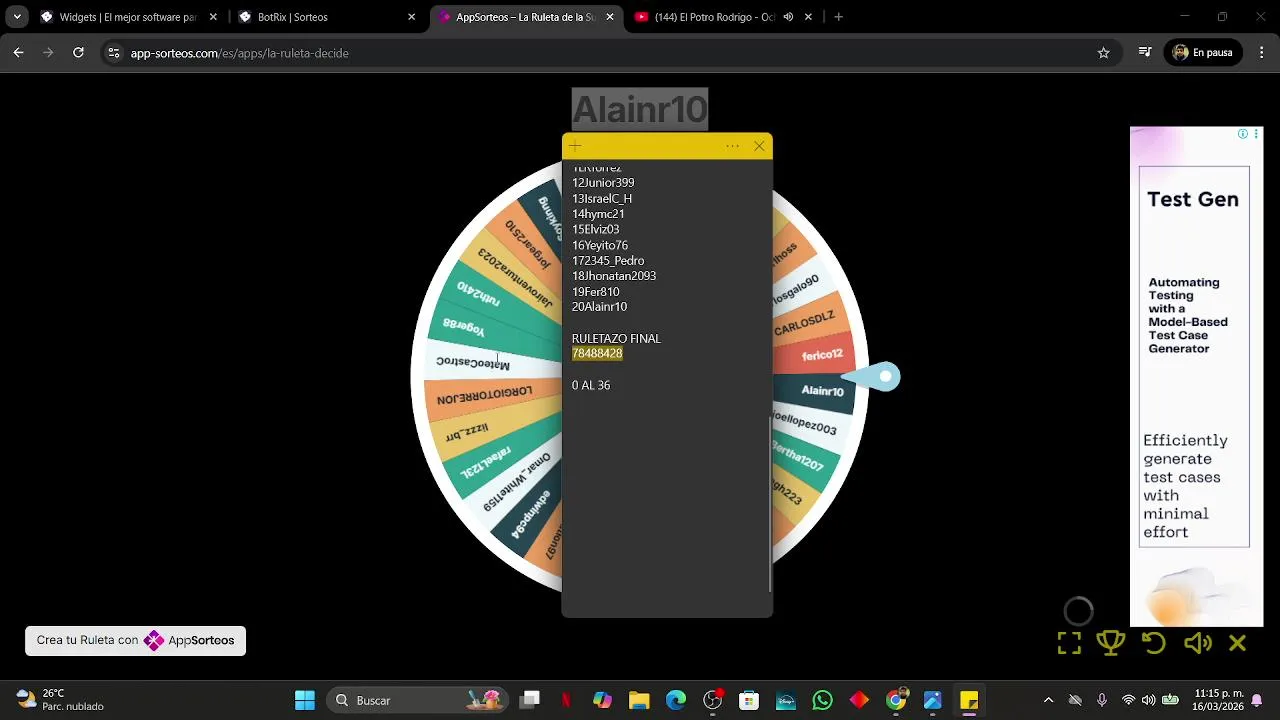Click the 20Alainr10 note entry
Image resolution: width=1280 pixels, height=720 pixels.
(x=599, y=307)
